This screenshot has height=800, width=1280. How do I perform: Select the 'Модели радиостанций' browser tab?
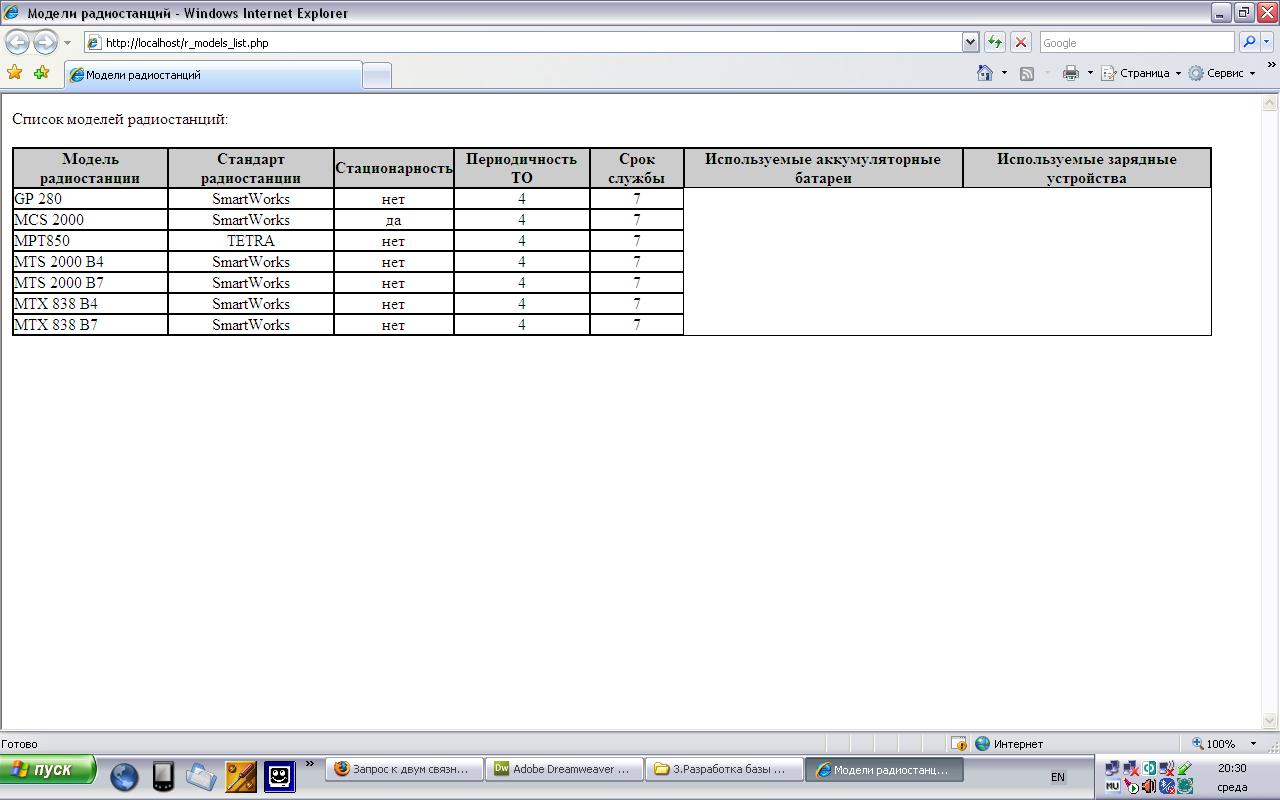[x=213, y=75]
